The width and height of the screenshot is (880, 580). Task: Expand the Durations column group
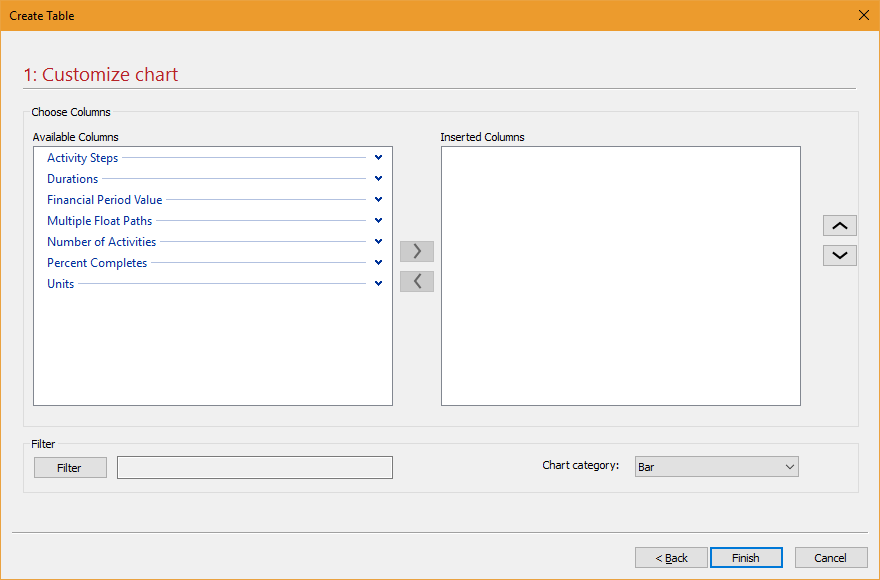[x=378, y=178]
